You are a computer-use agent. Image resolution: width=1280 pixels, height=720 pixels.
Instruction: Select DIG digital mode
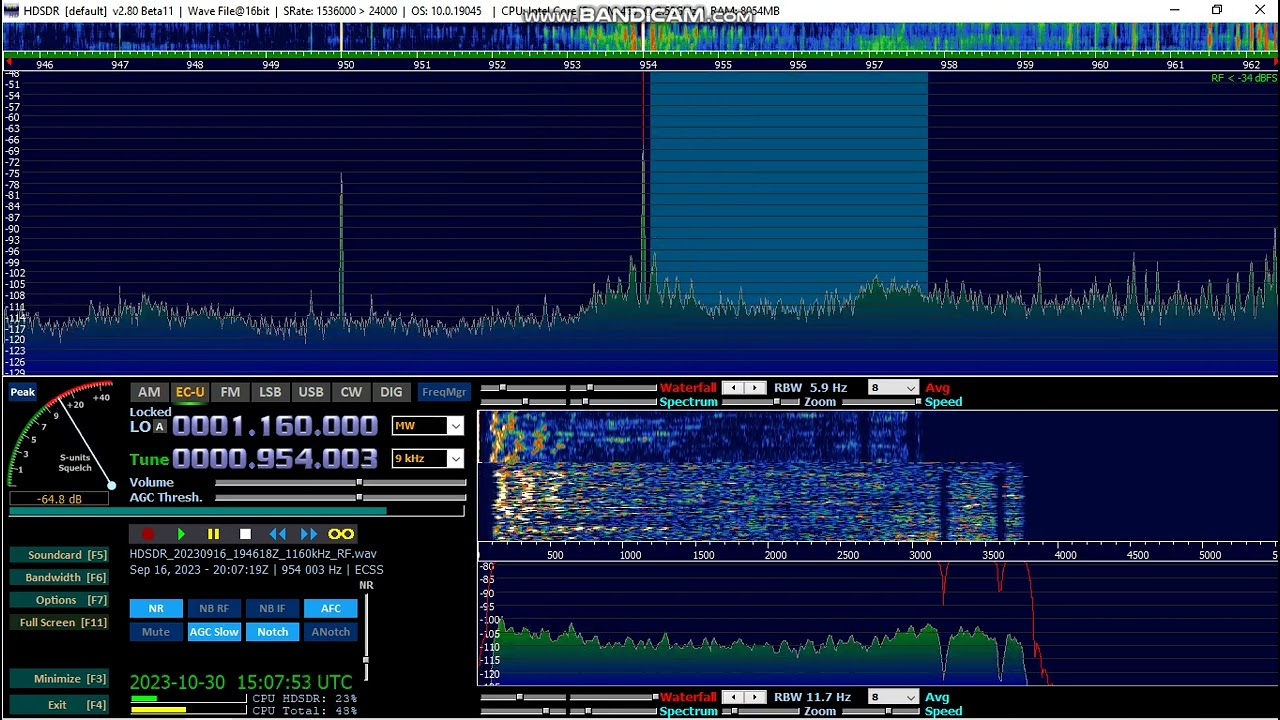coord(391,392)
